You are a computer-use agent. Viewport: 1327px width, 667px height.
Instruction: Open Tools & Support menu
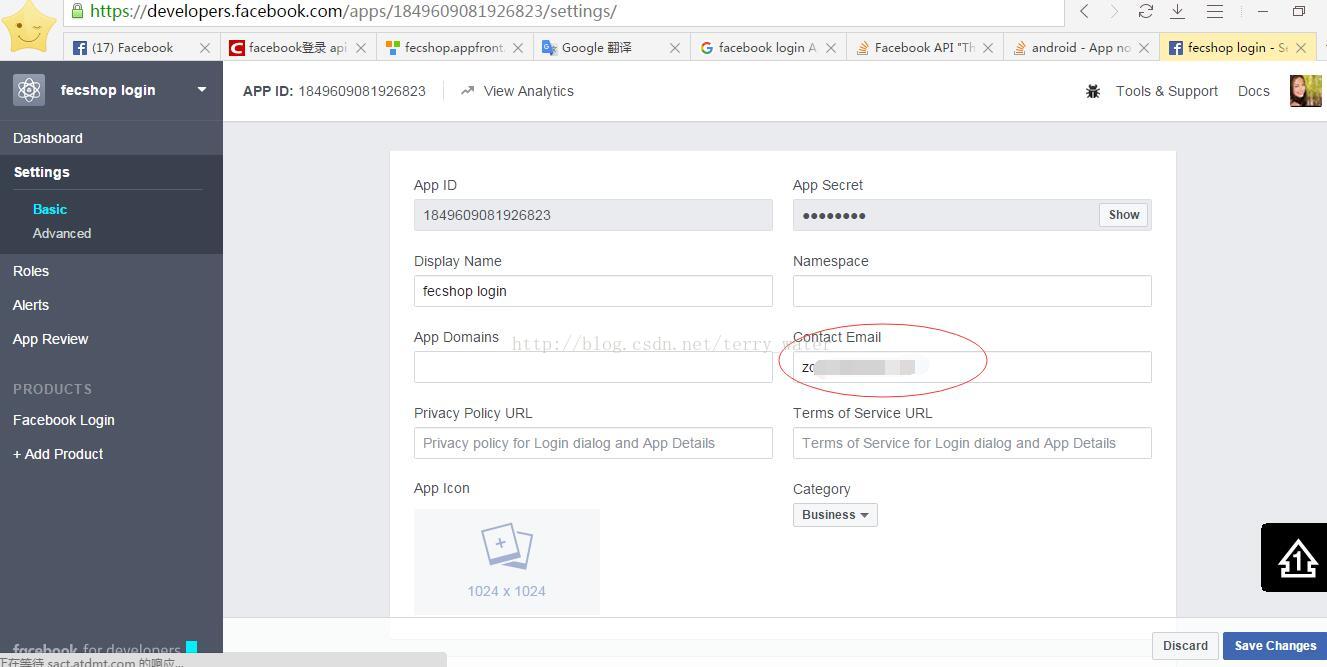pyautogui.click(x=1167, y=91)
